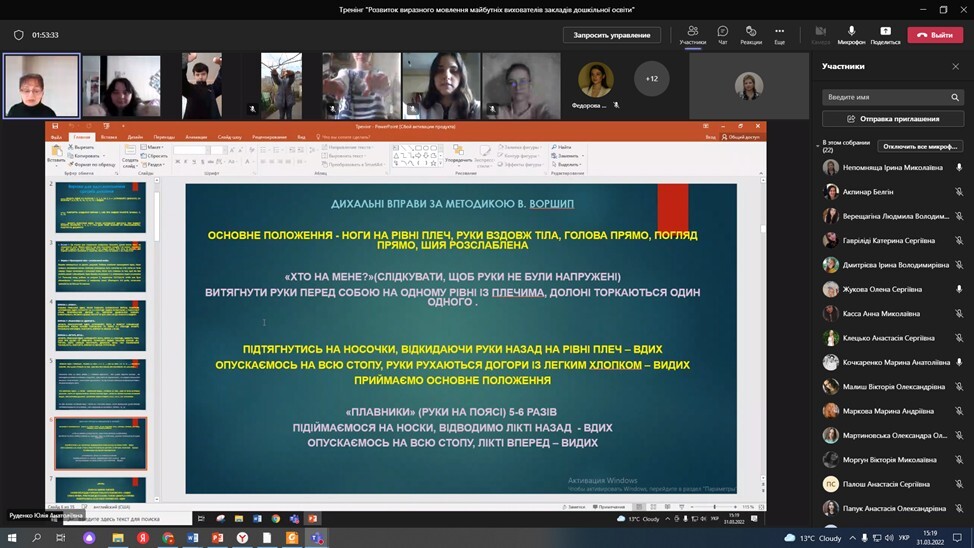
Task: Open Упорядочить arrange dropdown in PowerPoint
Action: pos(458,155)
